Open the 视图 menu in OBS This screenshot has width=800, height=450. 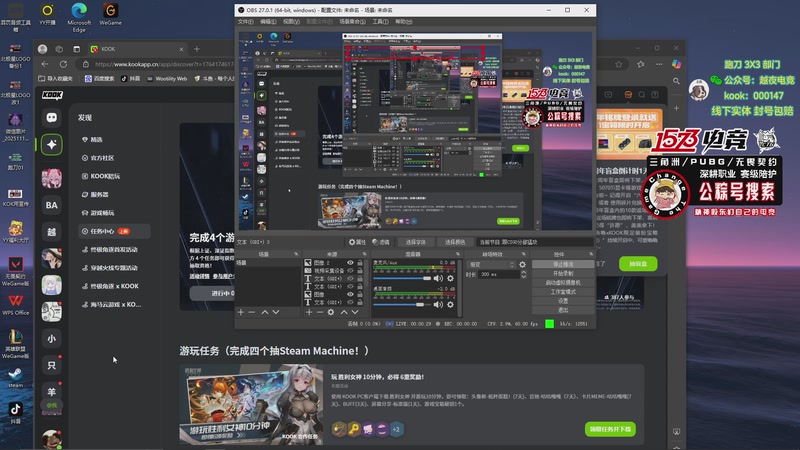click(x=291, y=21)
